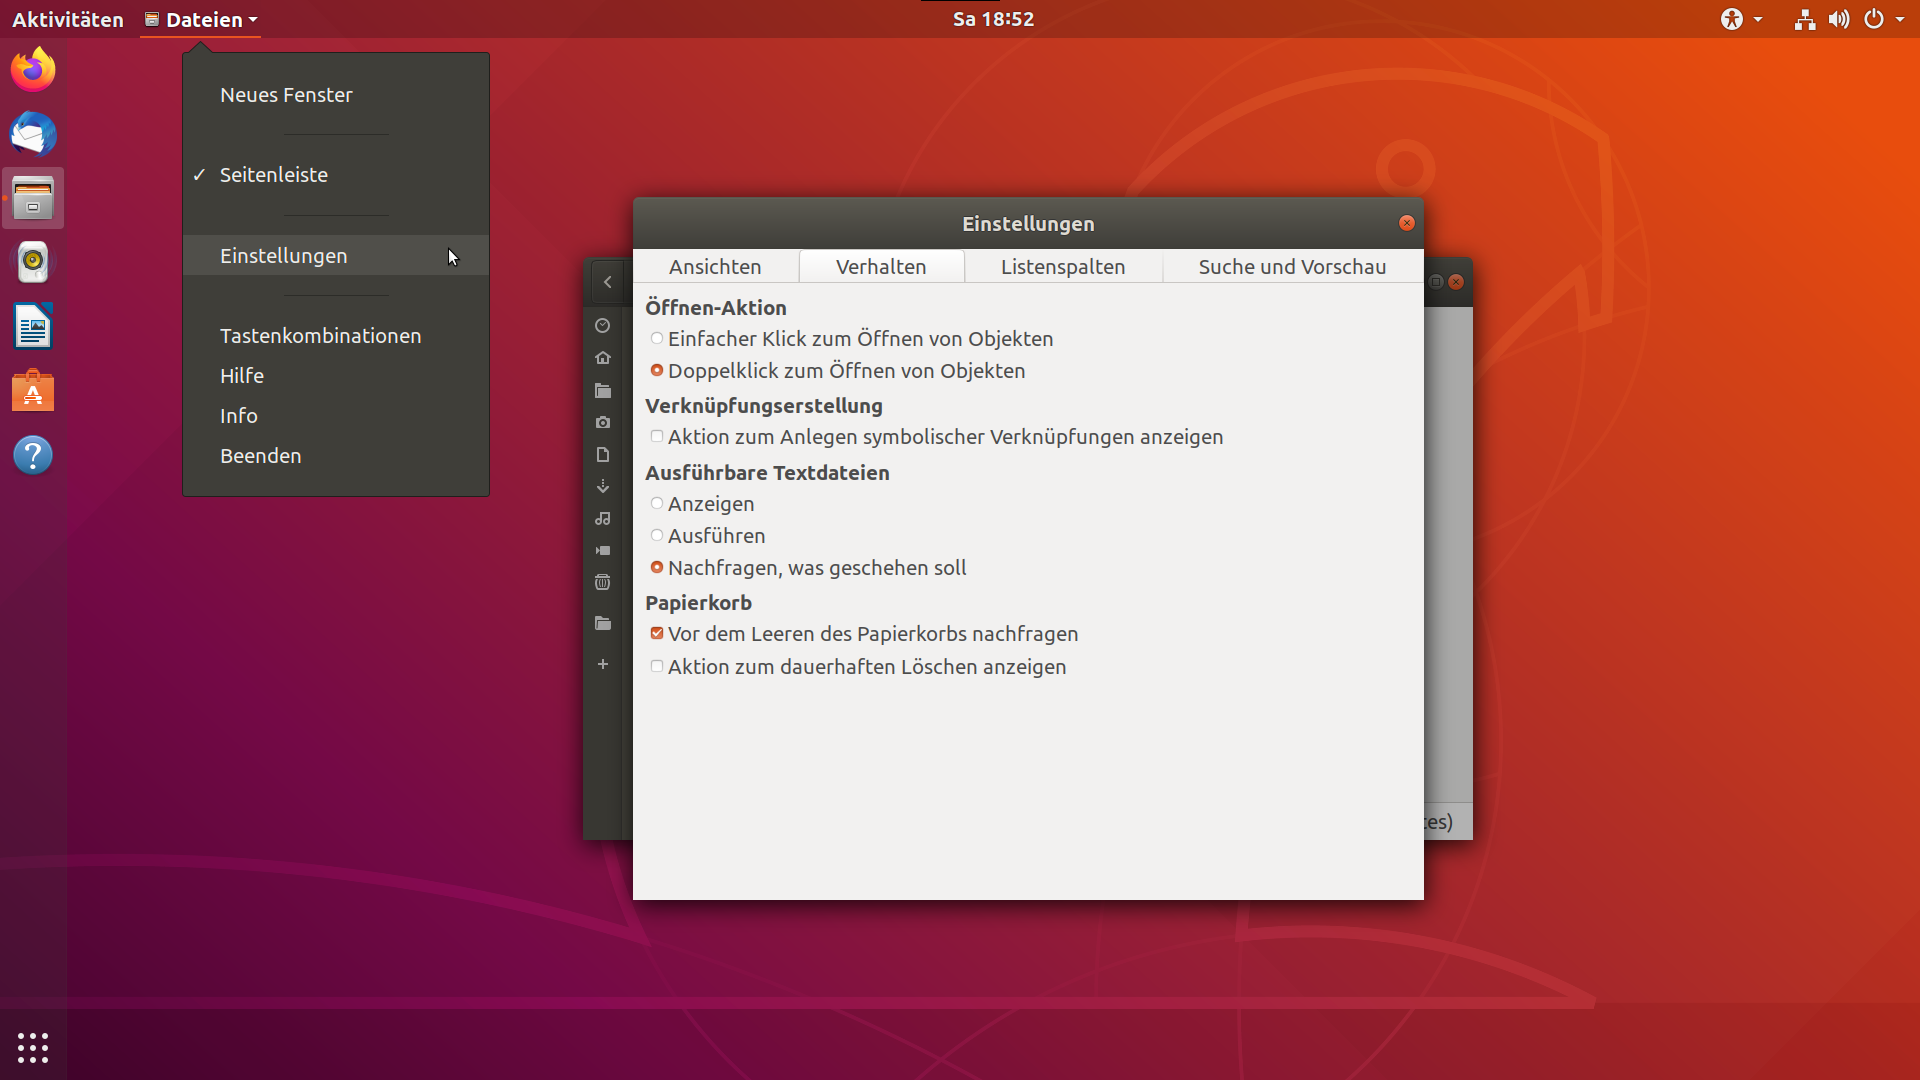Switch to Suche und Vorschau tab
This screenshot has height=1080, width=1920.
coord(1292,267)
